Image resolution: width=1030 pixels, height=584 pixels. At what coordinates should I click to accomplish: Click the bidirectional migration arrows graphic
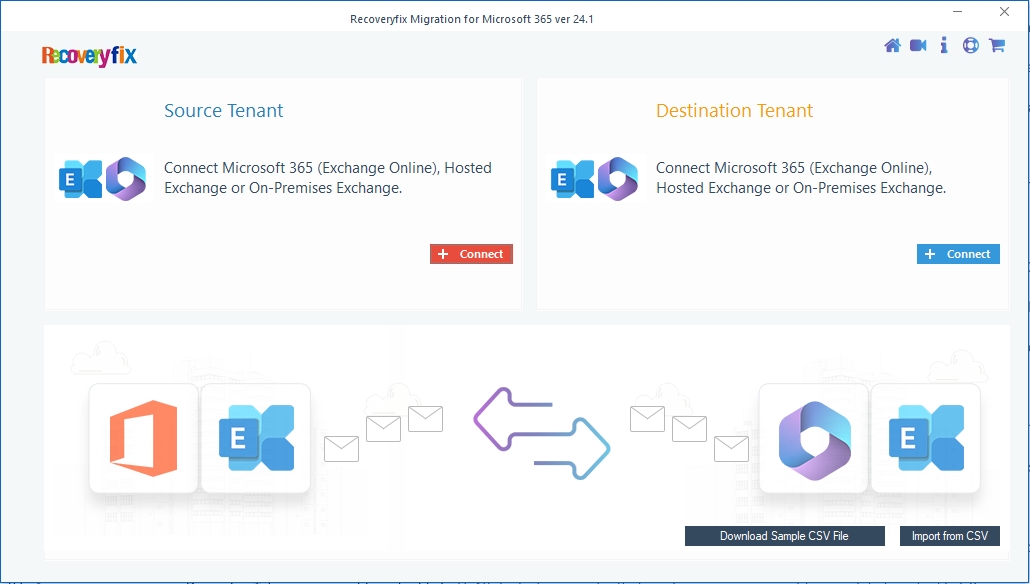click(541, 434)
